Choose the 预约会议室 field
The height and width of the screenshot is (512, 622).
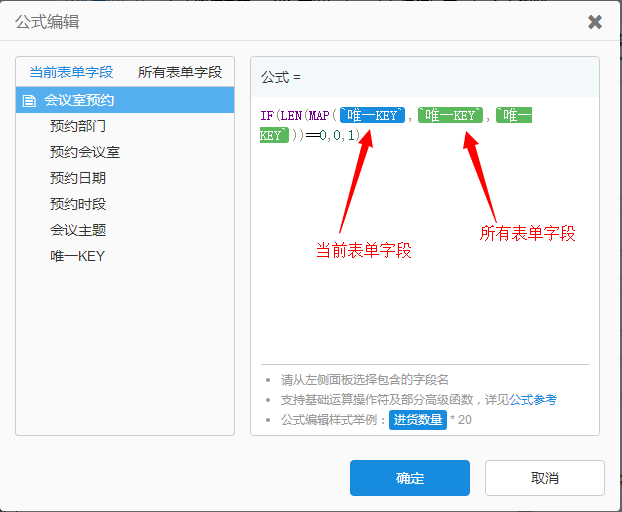(84, 152)
